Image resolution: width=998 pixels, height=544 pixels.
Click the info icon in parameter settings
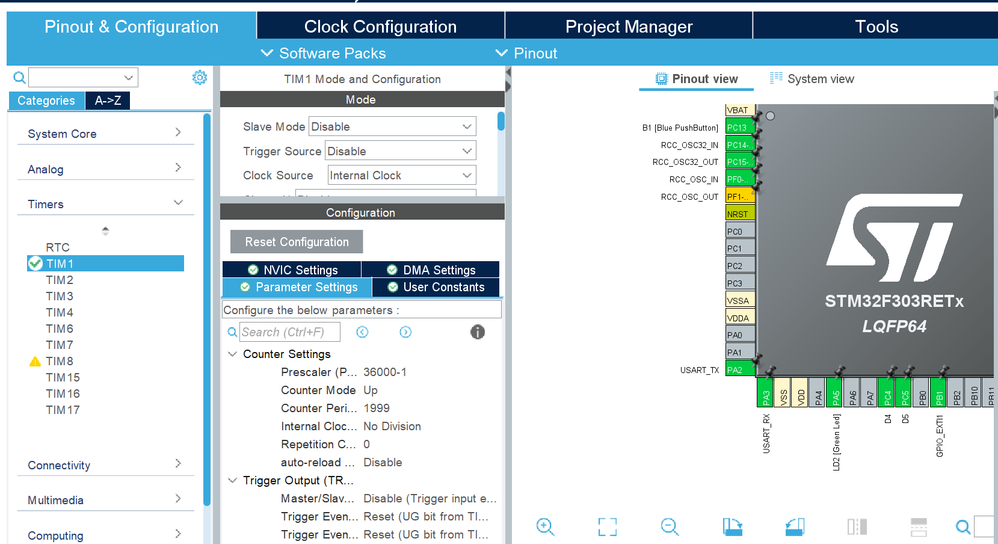[x=477, y=331]
